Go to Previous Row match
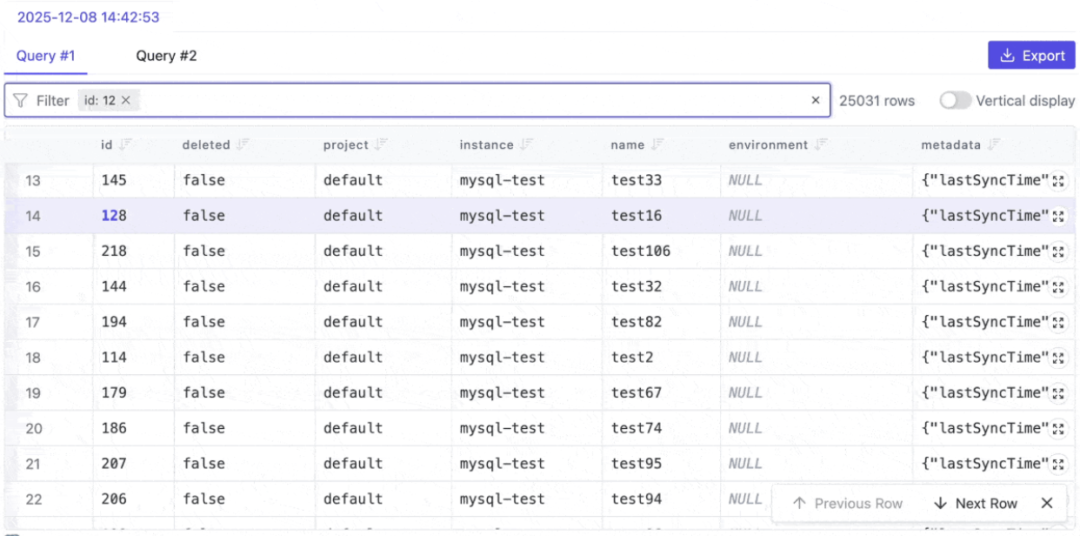Viewport: 1080px width, 536px height. pos(847,504)
